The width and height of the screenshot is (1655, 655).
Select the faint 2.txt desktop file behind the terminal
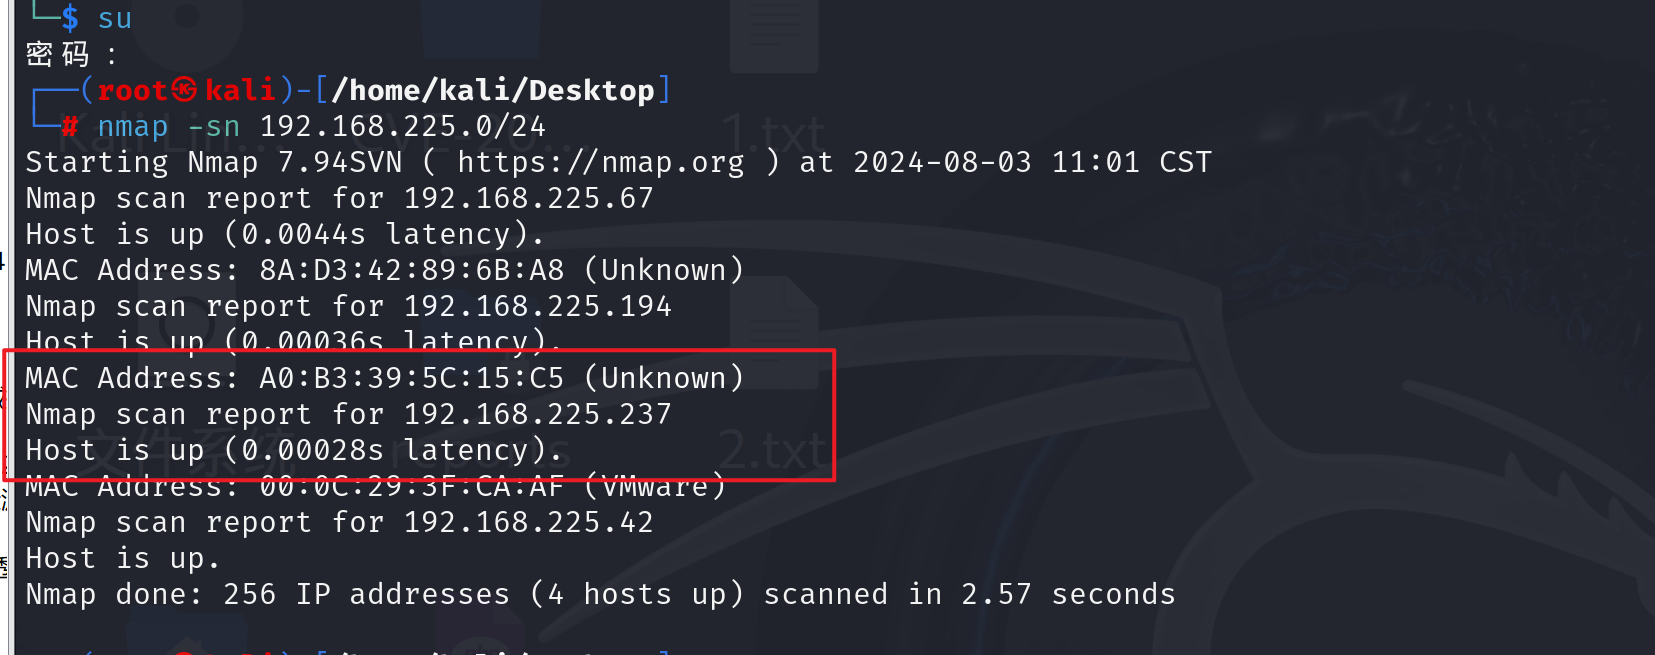pyautogui.click(x=773, y=451)
